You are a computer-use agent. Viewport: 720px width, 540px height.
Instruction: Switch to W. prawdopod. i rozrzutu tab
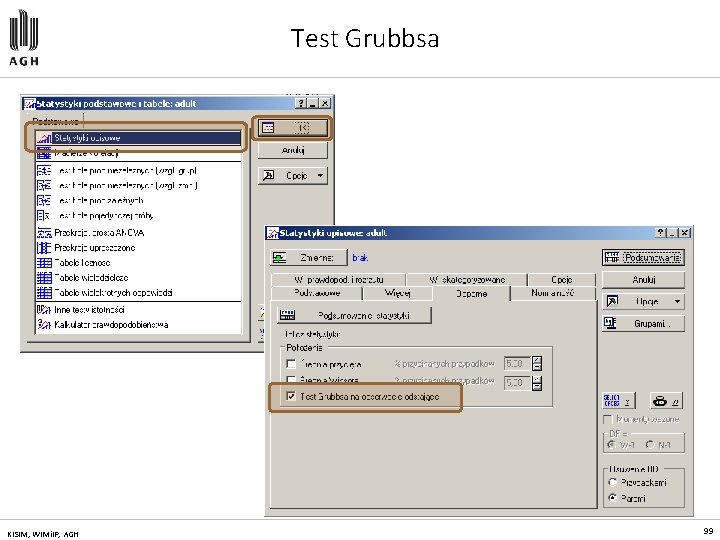tap(338, 279)
